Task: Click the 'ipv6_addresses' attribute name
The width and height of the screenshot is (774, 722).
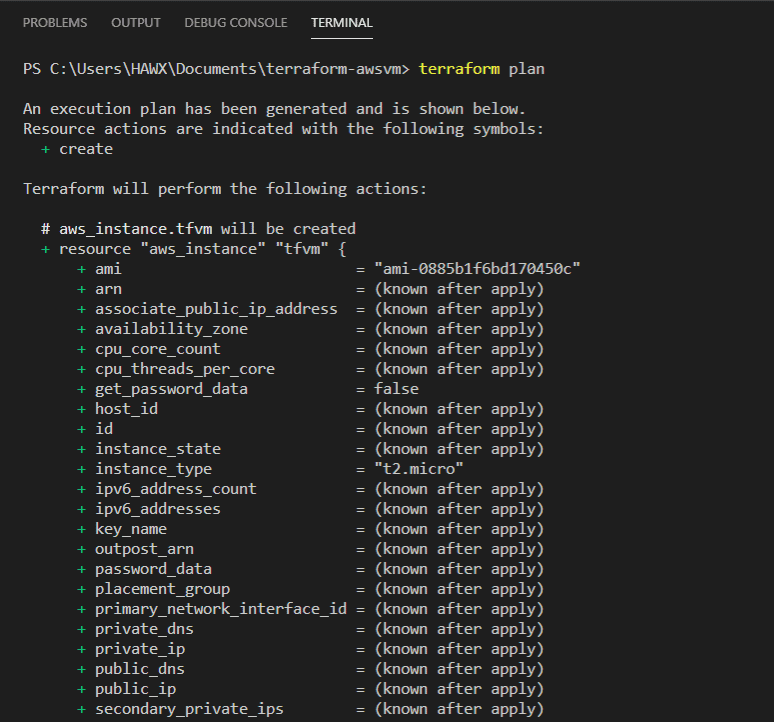Action: coord(157,509)
